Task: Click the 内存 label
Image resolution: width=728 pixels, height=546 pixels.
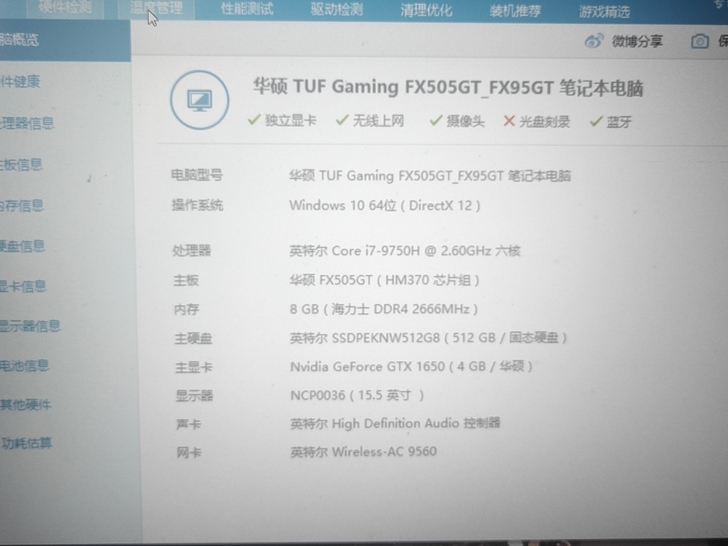Action: tap(187, 309)
